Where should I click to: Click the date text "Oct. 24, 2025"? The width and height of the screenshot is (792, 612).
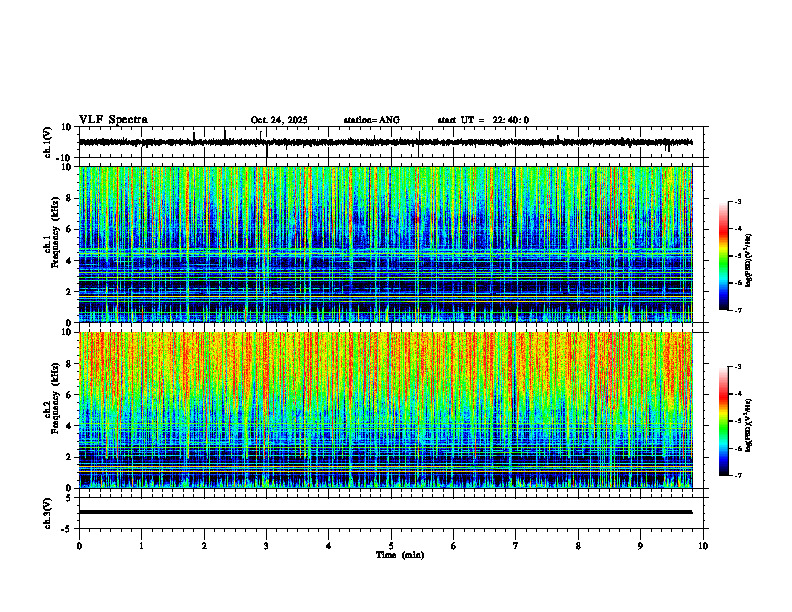coord(279,120)
